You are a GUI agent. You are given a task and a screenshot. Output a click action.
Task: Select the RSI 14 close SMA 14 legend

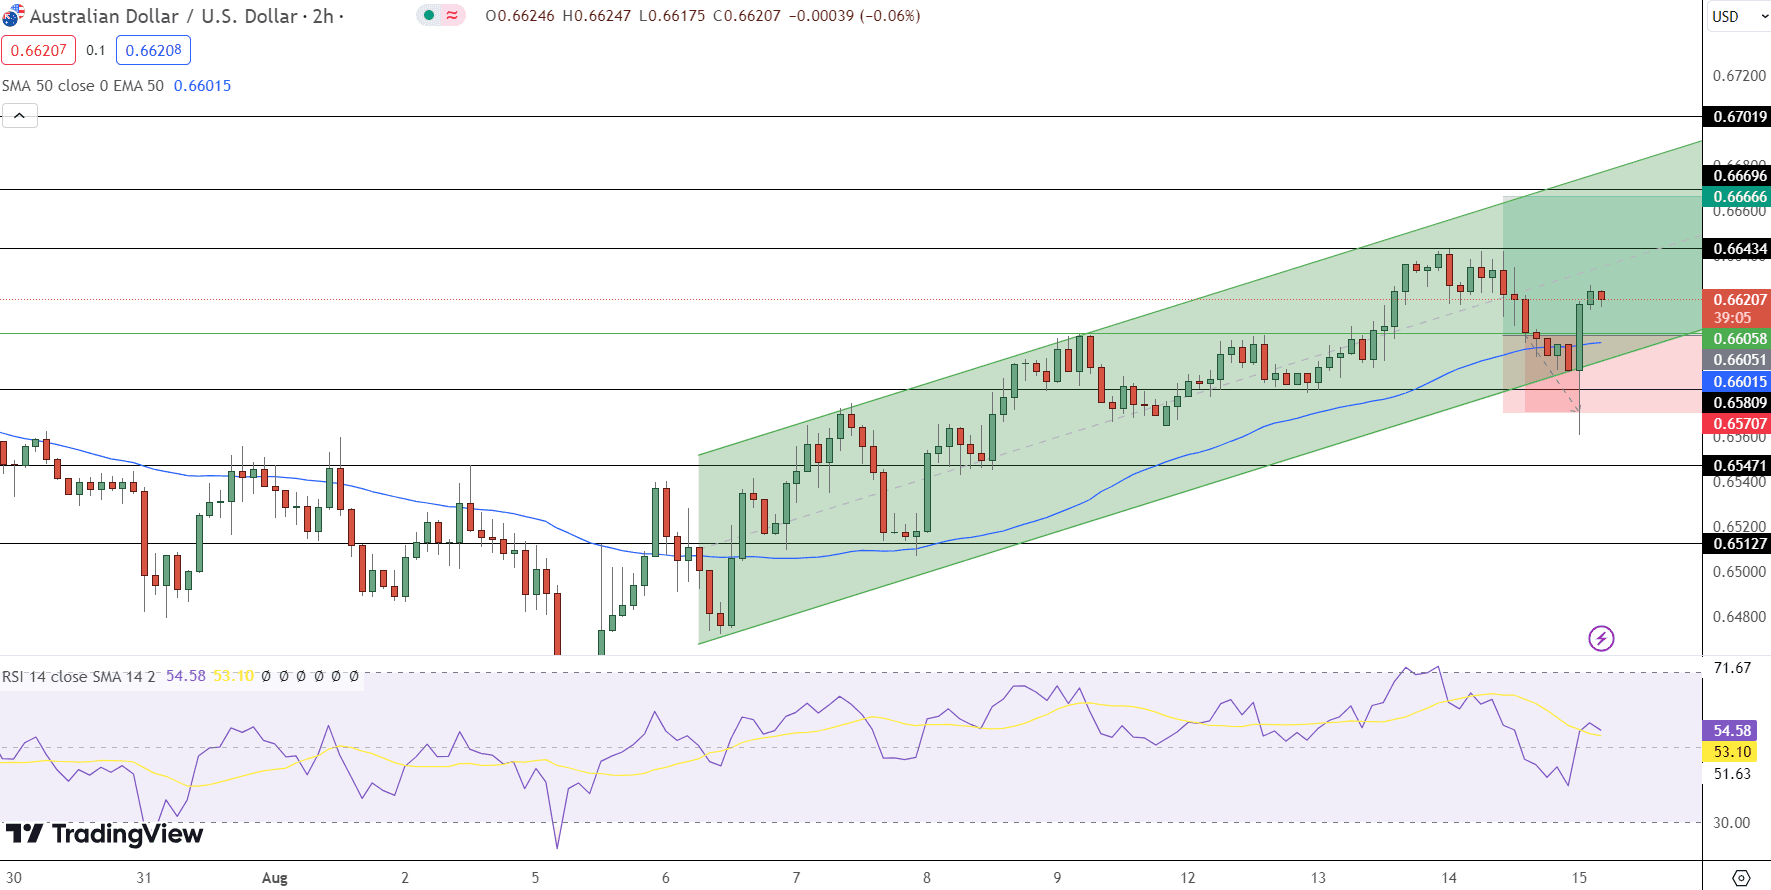(x=79, y=677)
